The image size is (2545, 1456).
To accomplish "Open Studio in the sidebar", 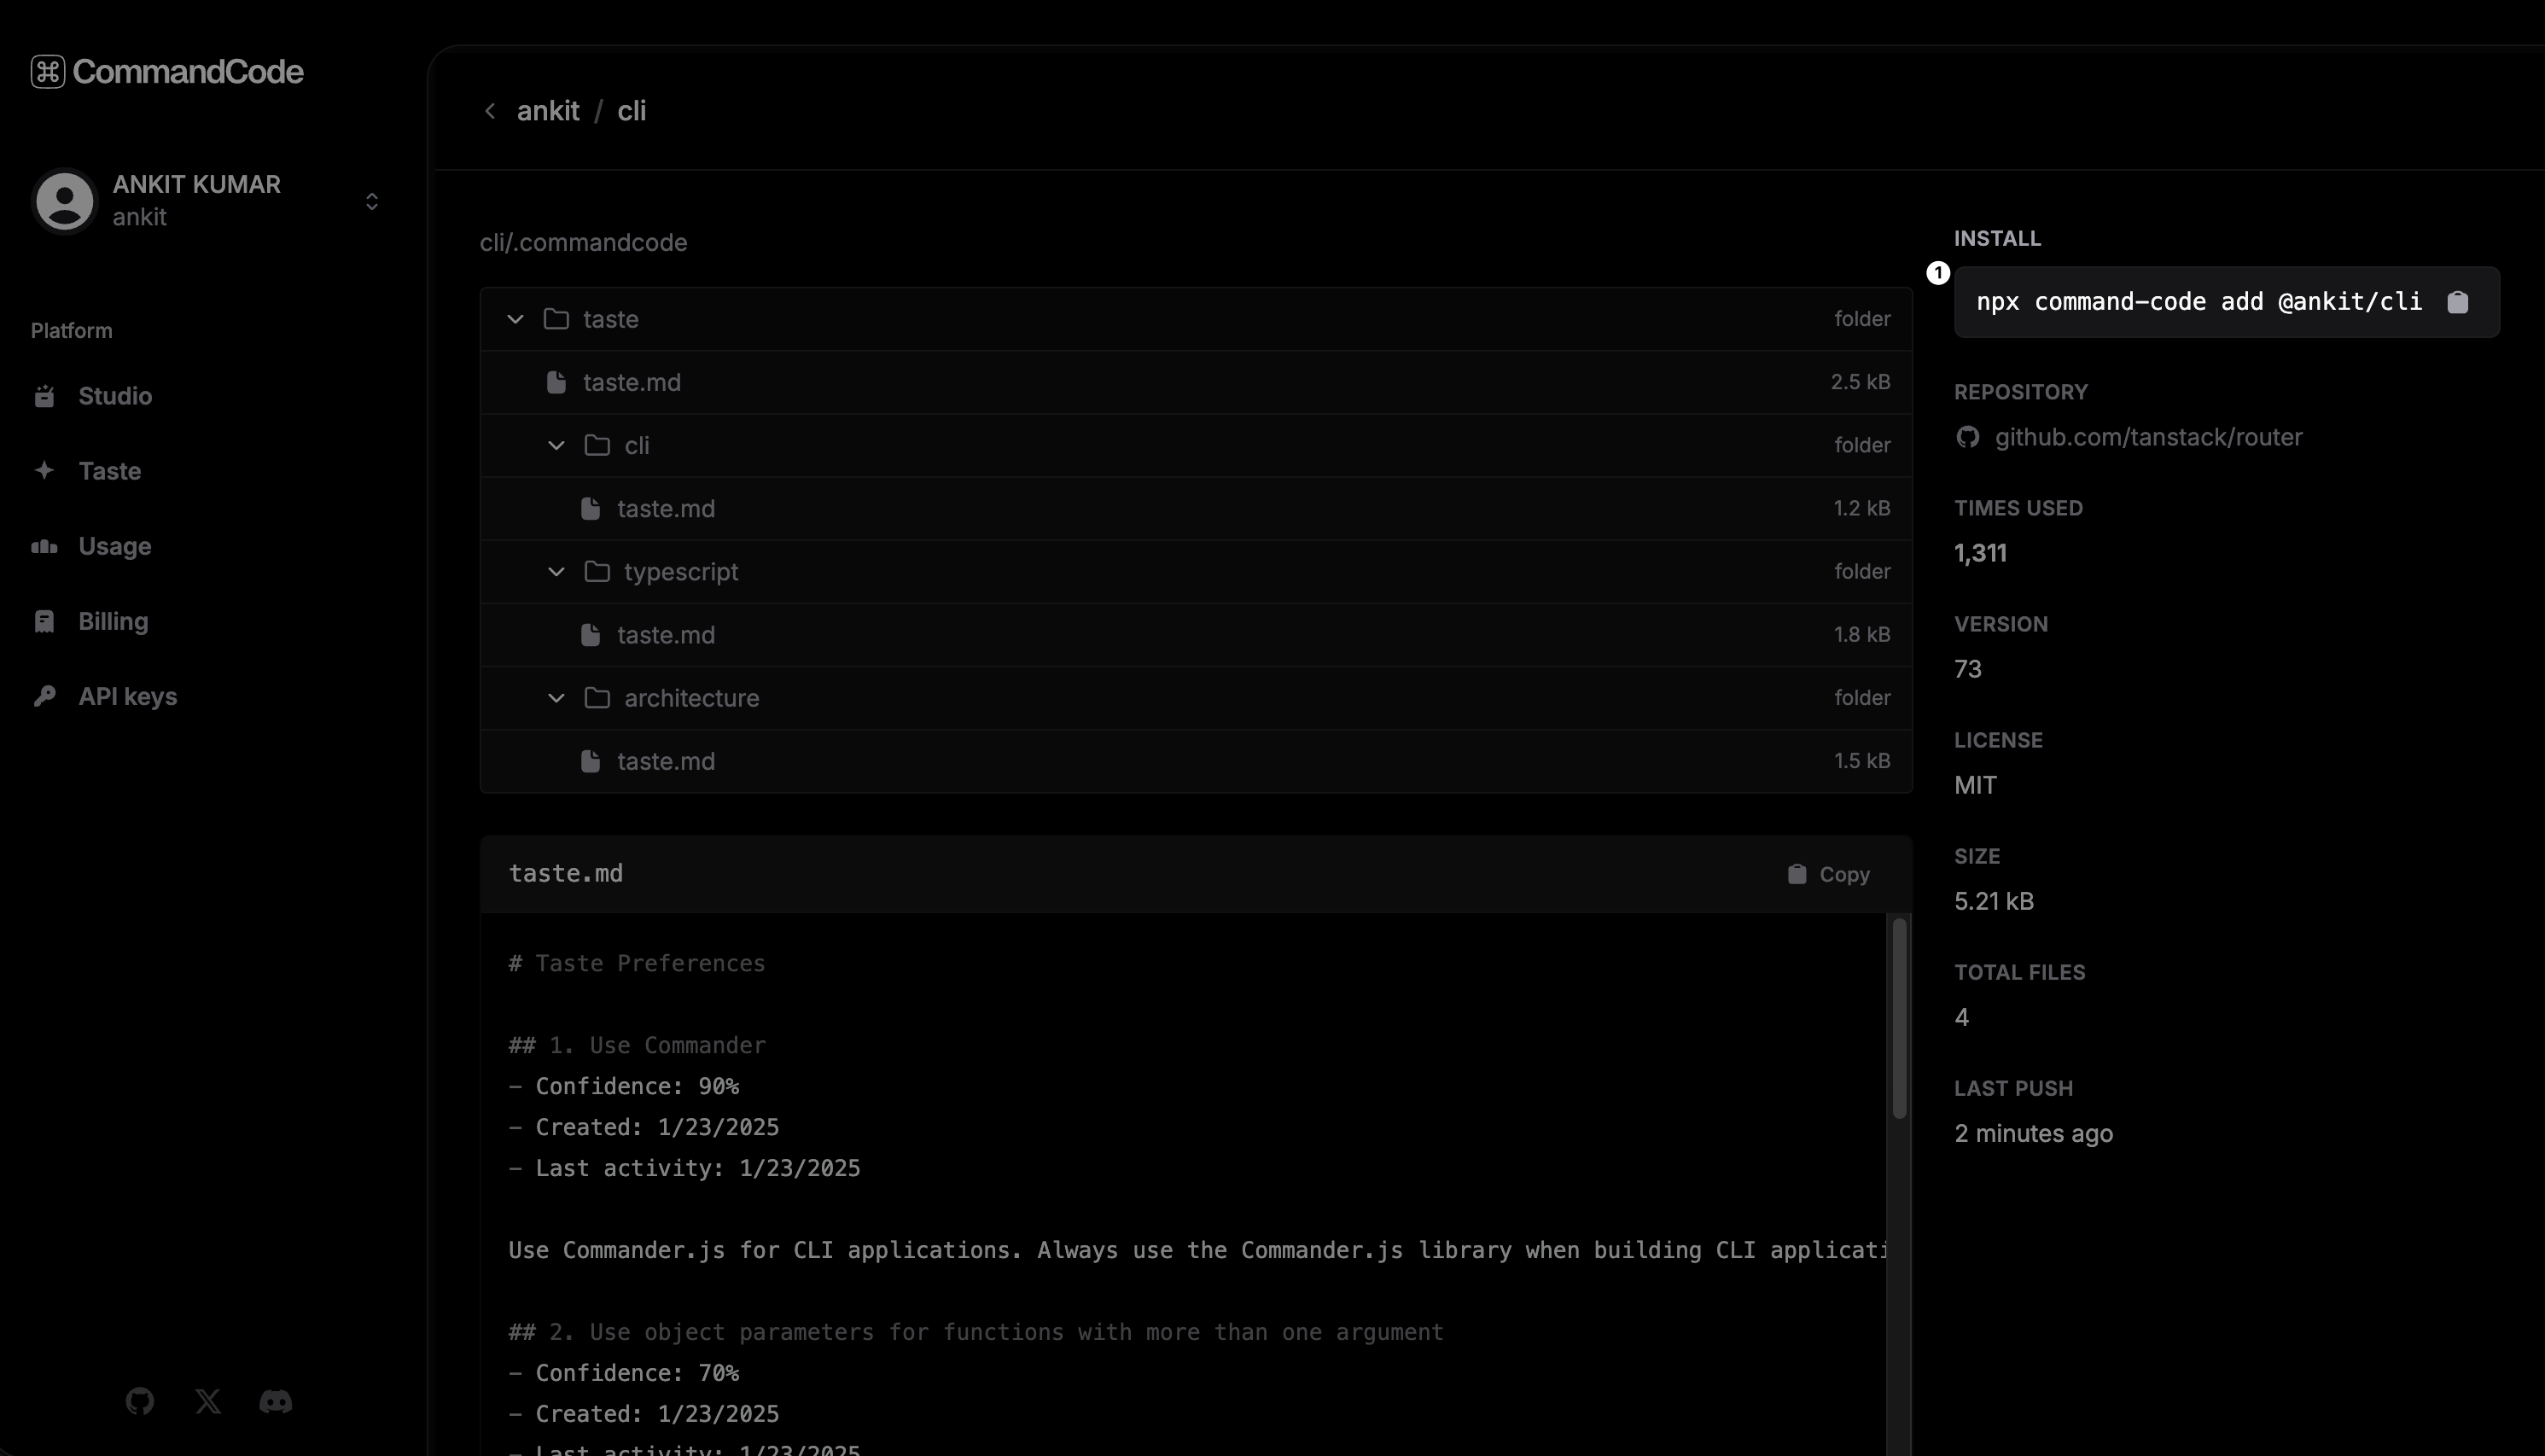I will [x=115, y=396].
